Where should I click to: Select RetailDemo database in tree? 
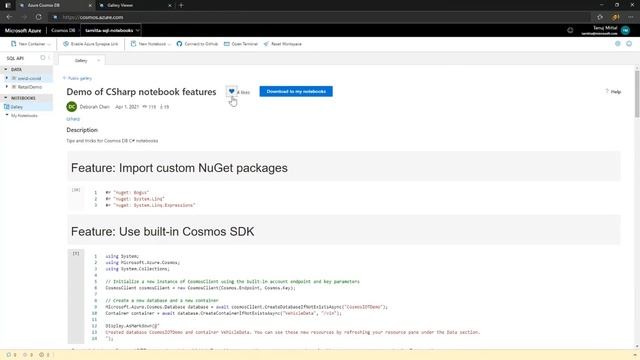[29, 87]
